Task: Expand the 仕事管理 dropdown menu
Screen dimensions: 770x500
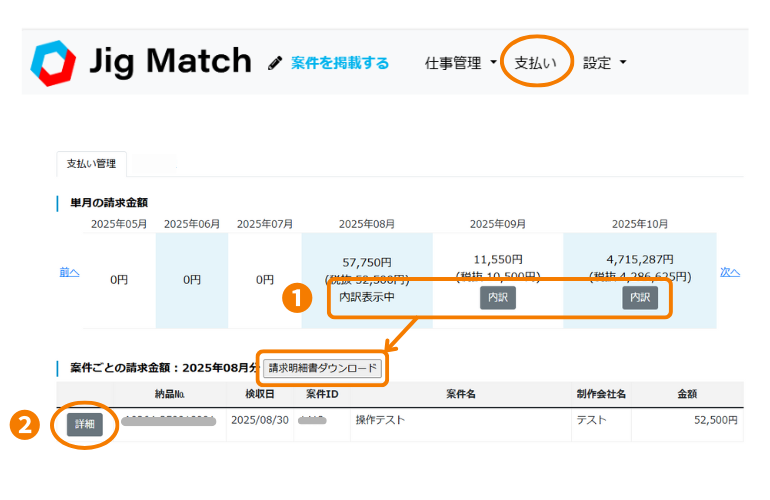Action: pos(461,63)
